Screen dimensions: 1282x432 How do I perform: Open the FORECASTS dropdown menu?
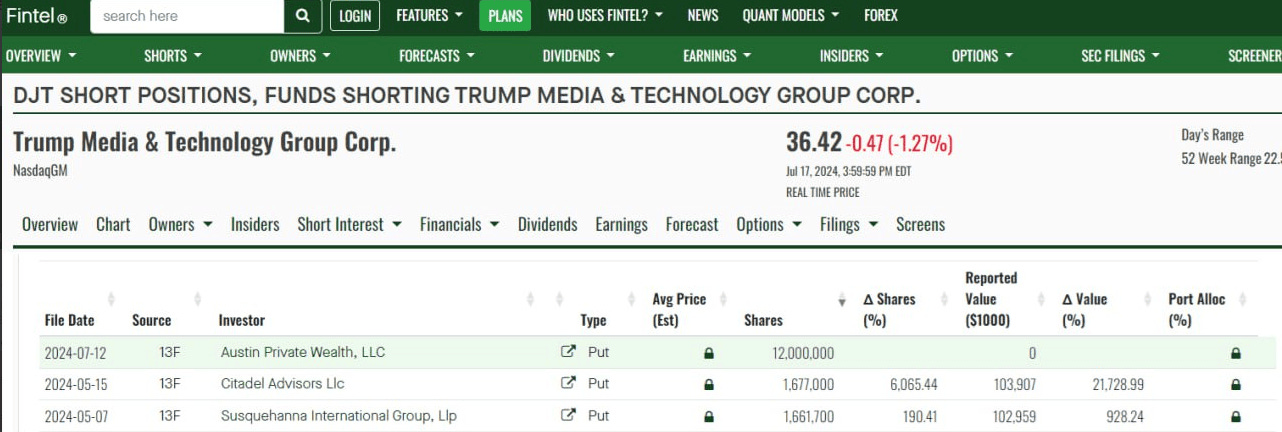(437, 56)
